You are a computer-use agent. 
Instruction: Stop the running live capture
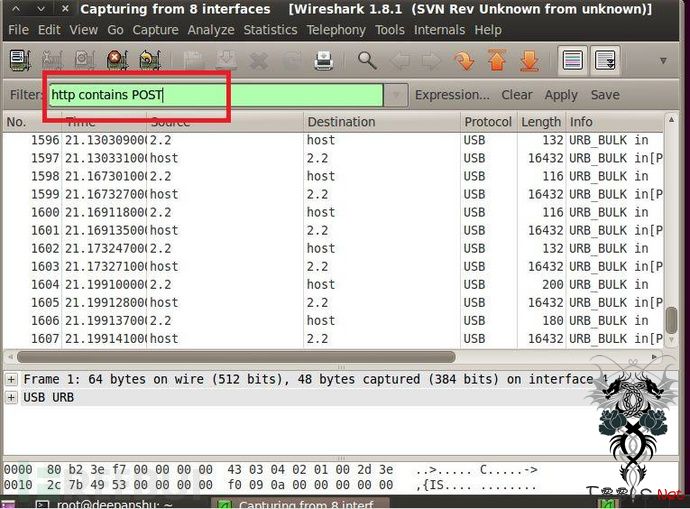(116, 61)
